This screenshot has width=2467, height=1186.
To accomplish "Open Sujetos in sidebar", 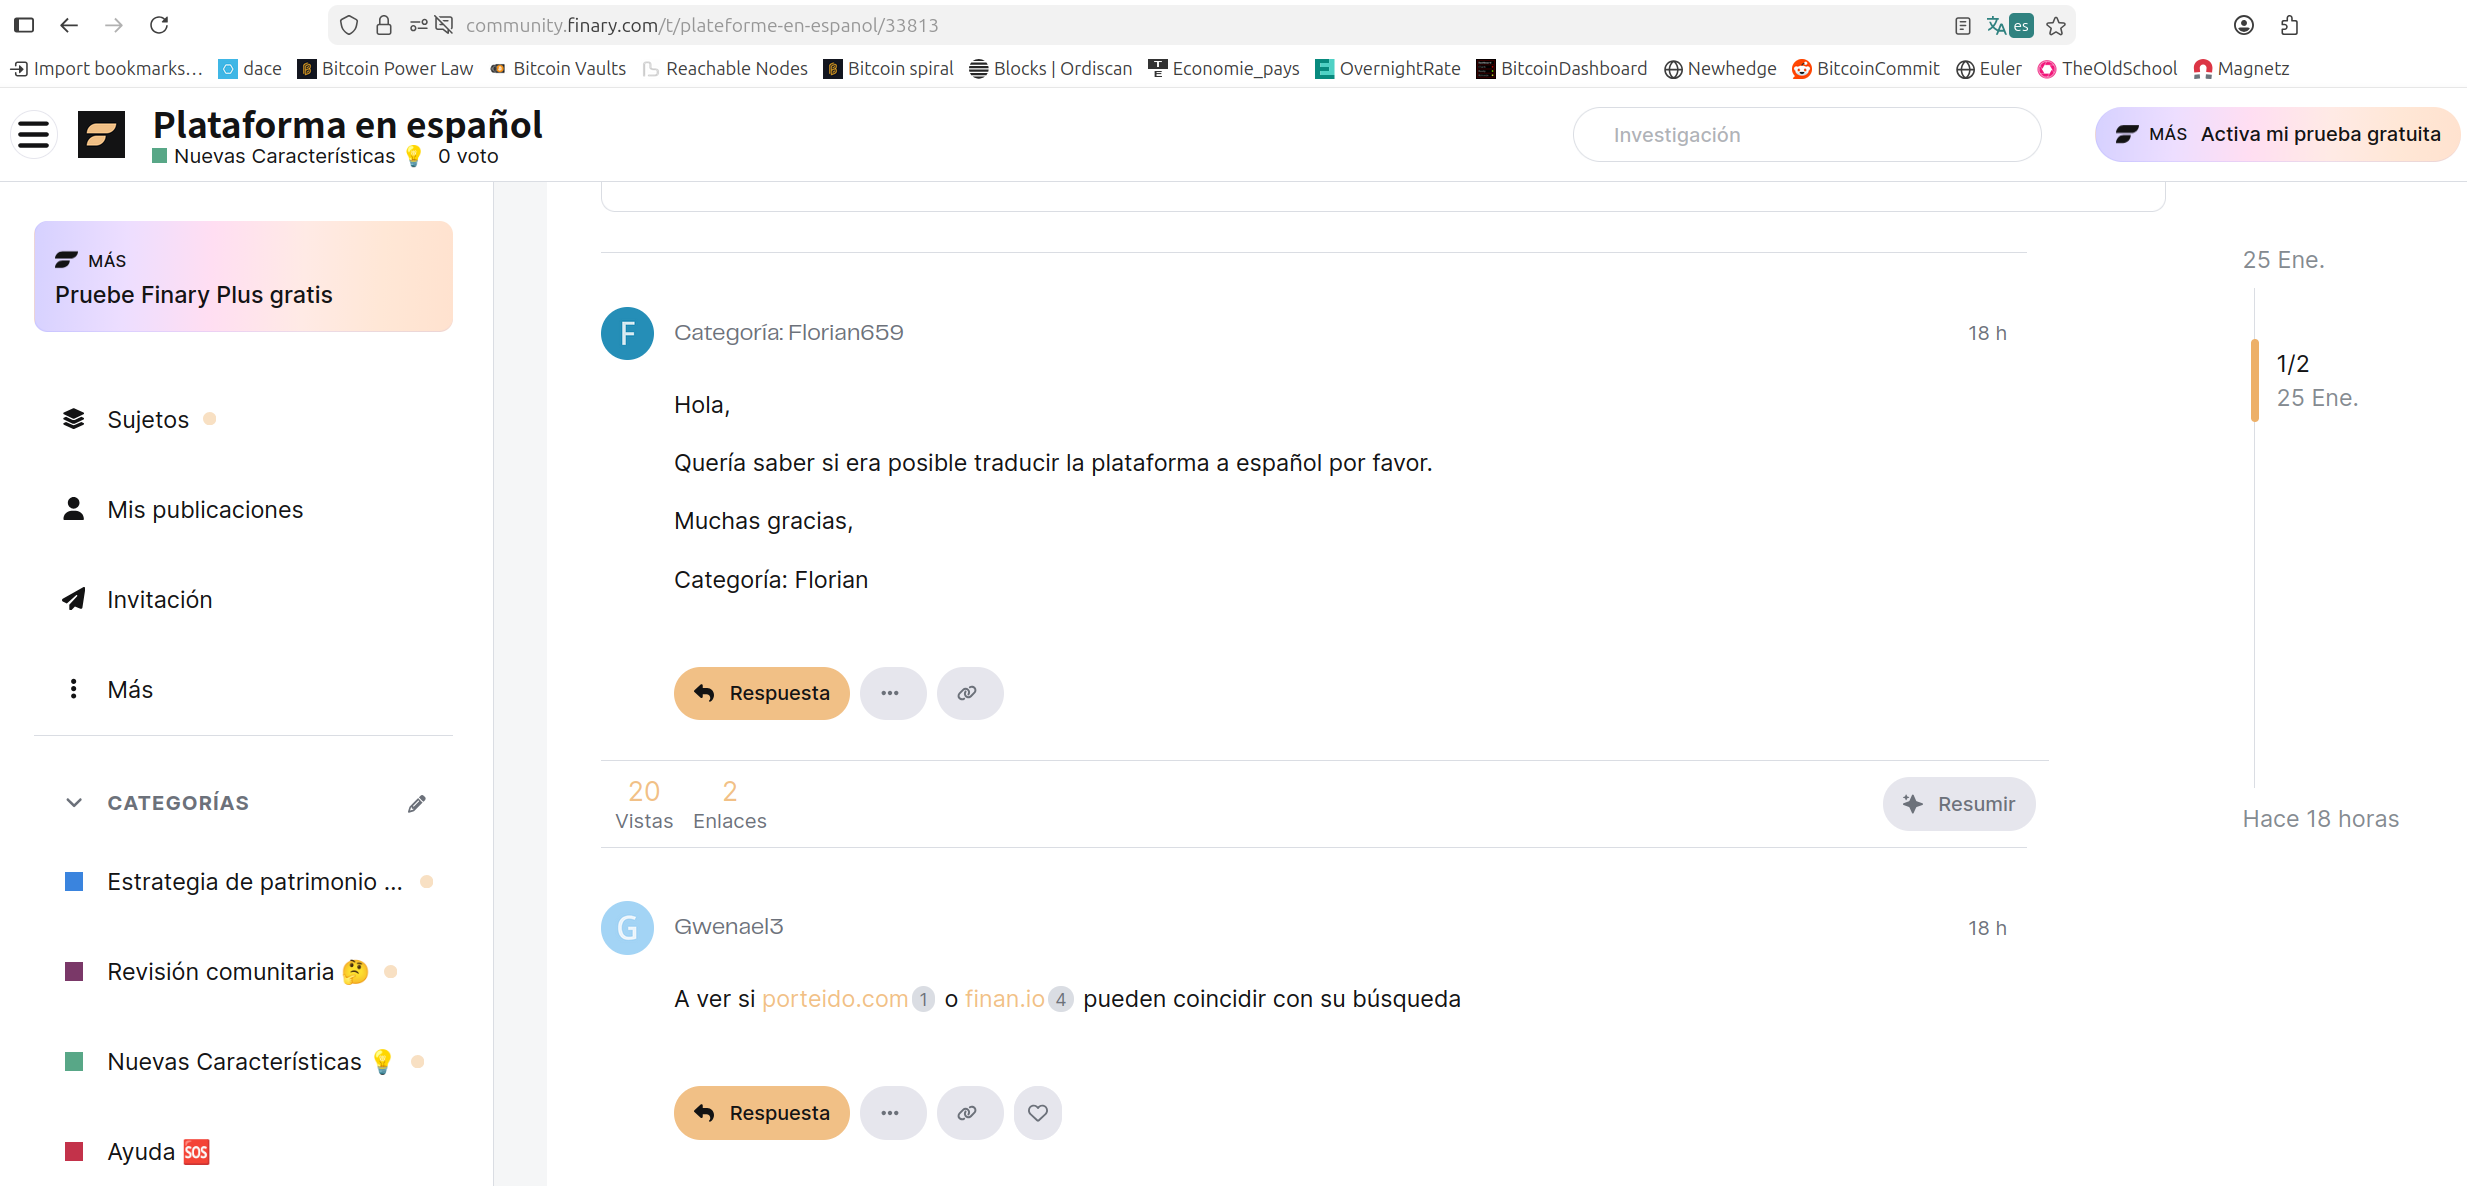I will click(148, 420).
